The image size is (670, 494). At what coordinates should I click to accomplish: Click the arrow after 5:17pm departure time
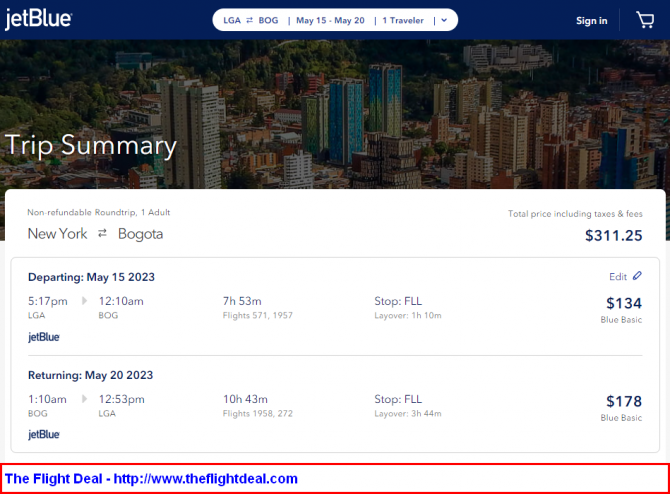[x=84, y=301]
